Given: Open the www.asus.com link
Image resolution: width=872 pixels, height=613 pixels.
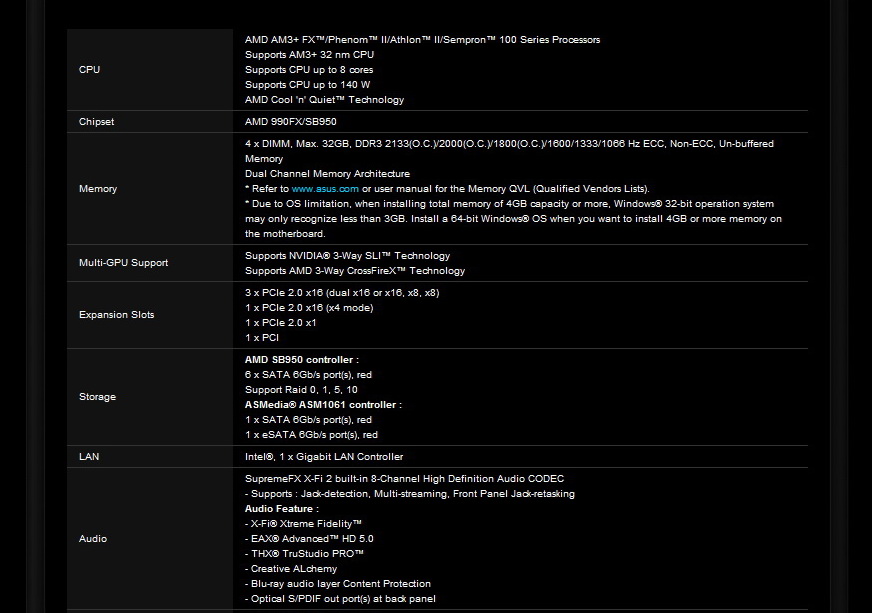Looking at the screenshot, I should [325, 189].
